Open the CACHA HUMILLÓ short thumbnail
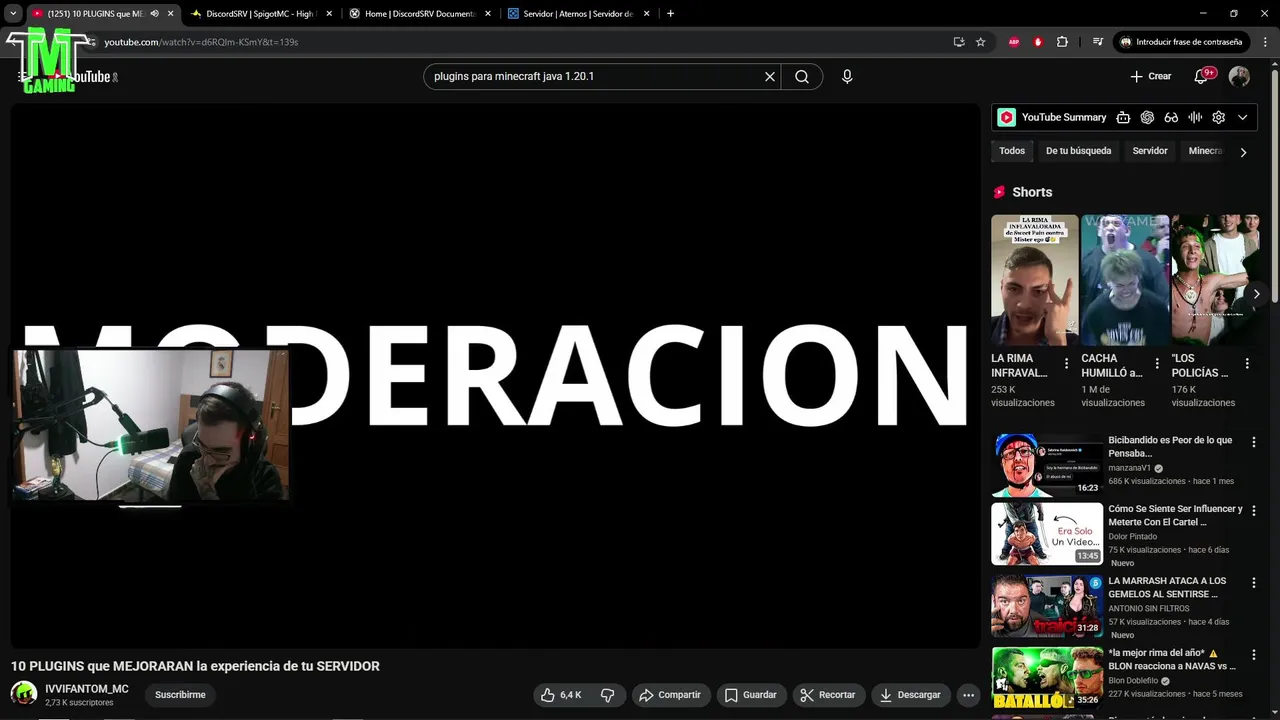Screen dimensions: 1280x720 point(1125,280)
